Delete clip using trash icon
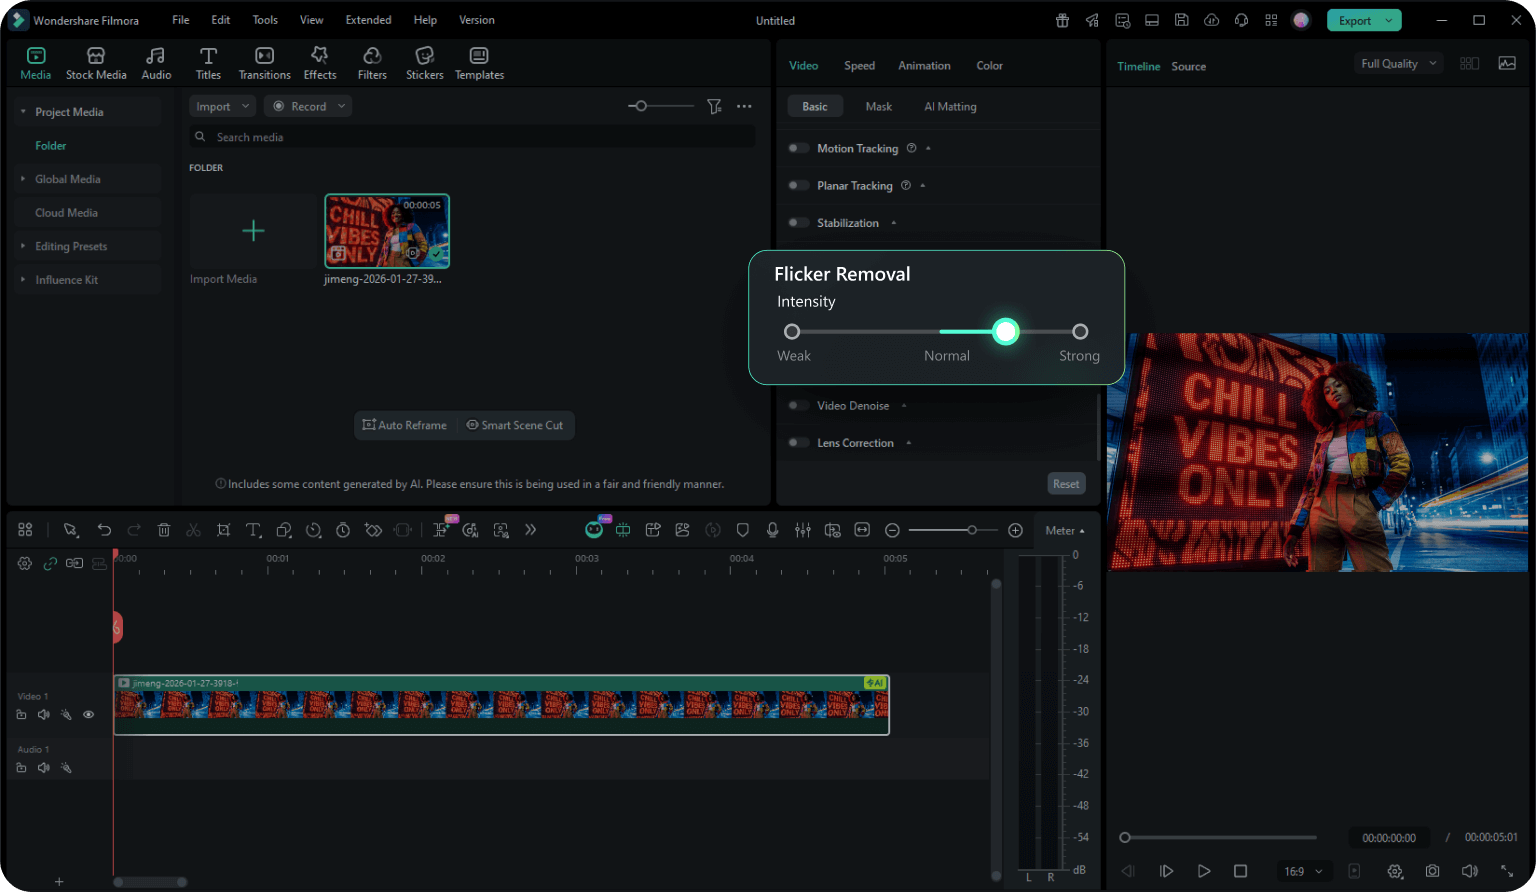This screenshot has width=1536, height=892. [164, 530]
